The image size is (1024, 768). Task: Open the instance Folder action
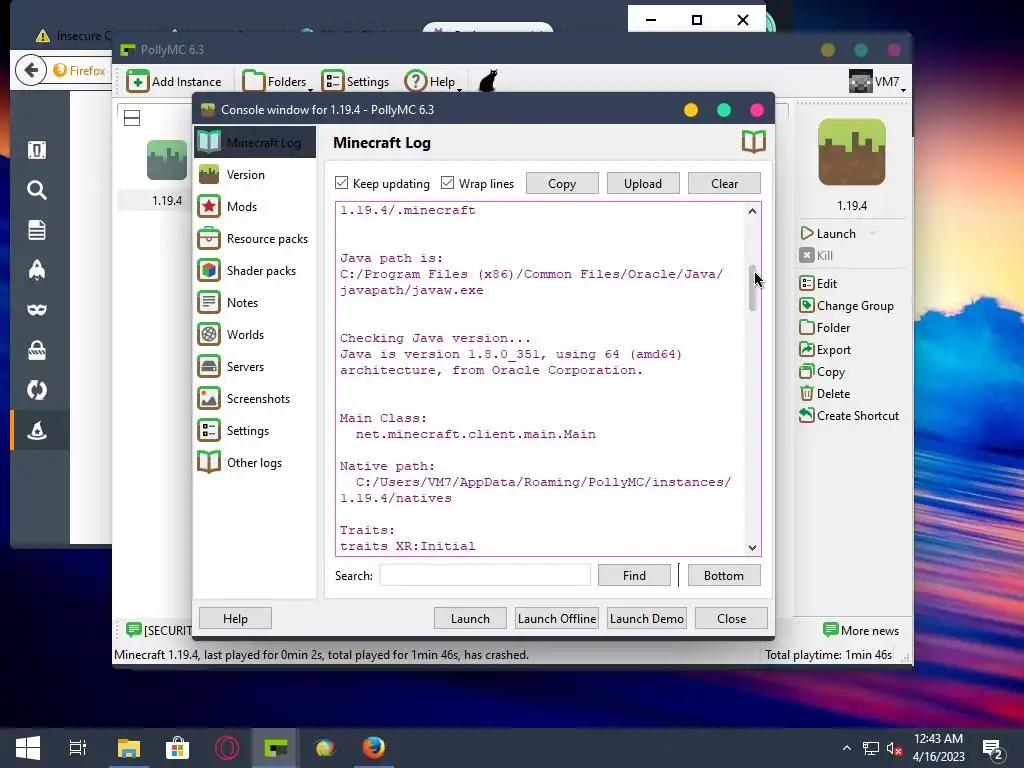tap(825, 328)
